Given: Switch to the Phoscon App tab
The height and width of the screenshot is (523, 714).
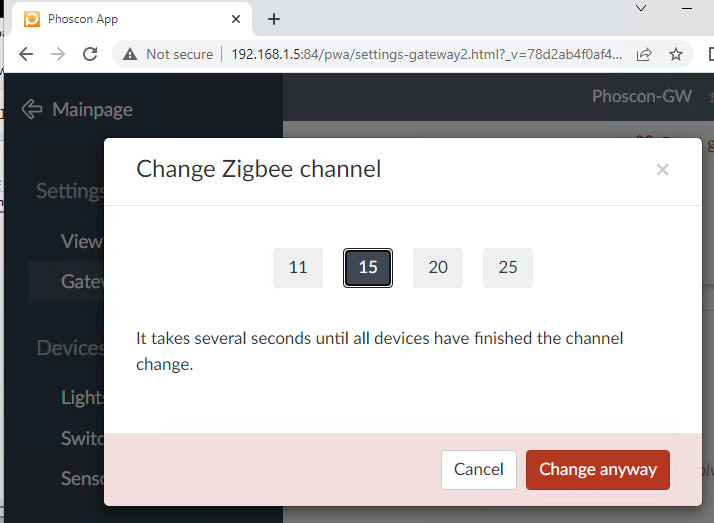Looking at the screenshot, I should (x=120, y=19).
